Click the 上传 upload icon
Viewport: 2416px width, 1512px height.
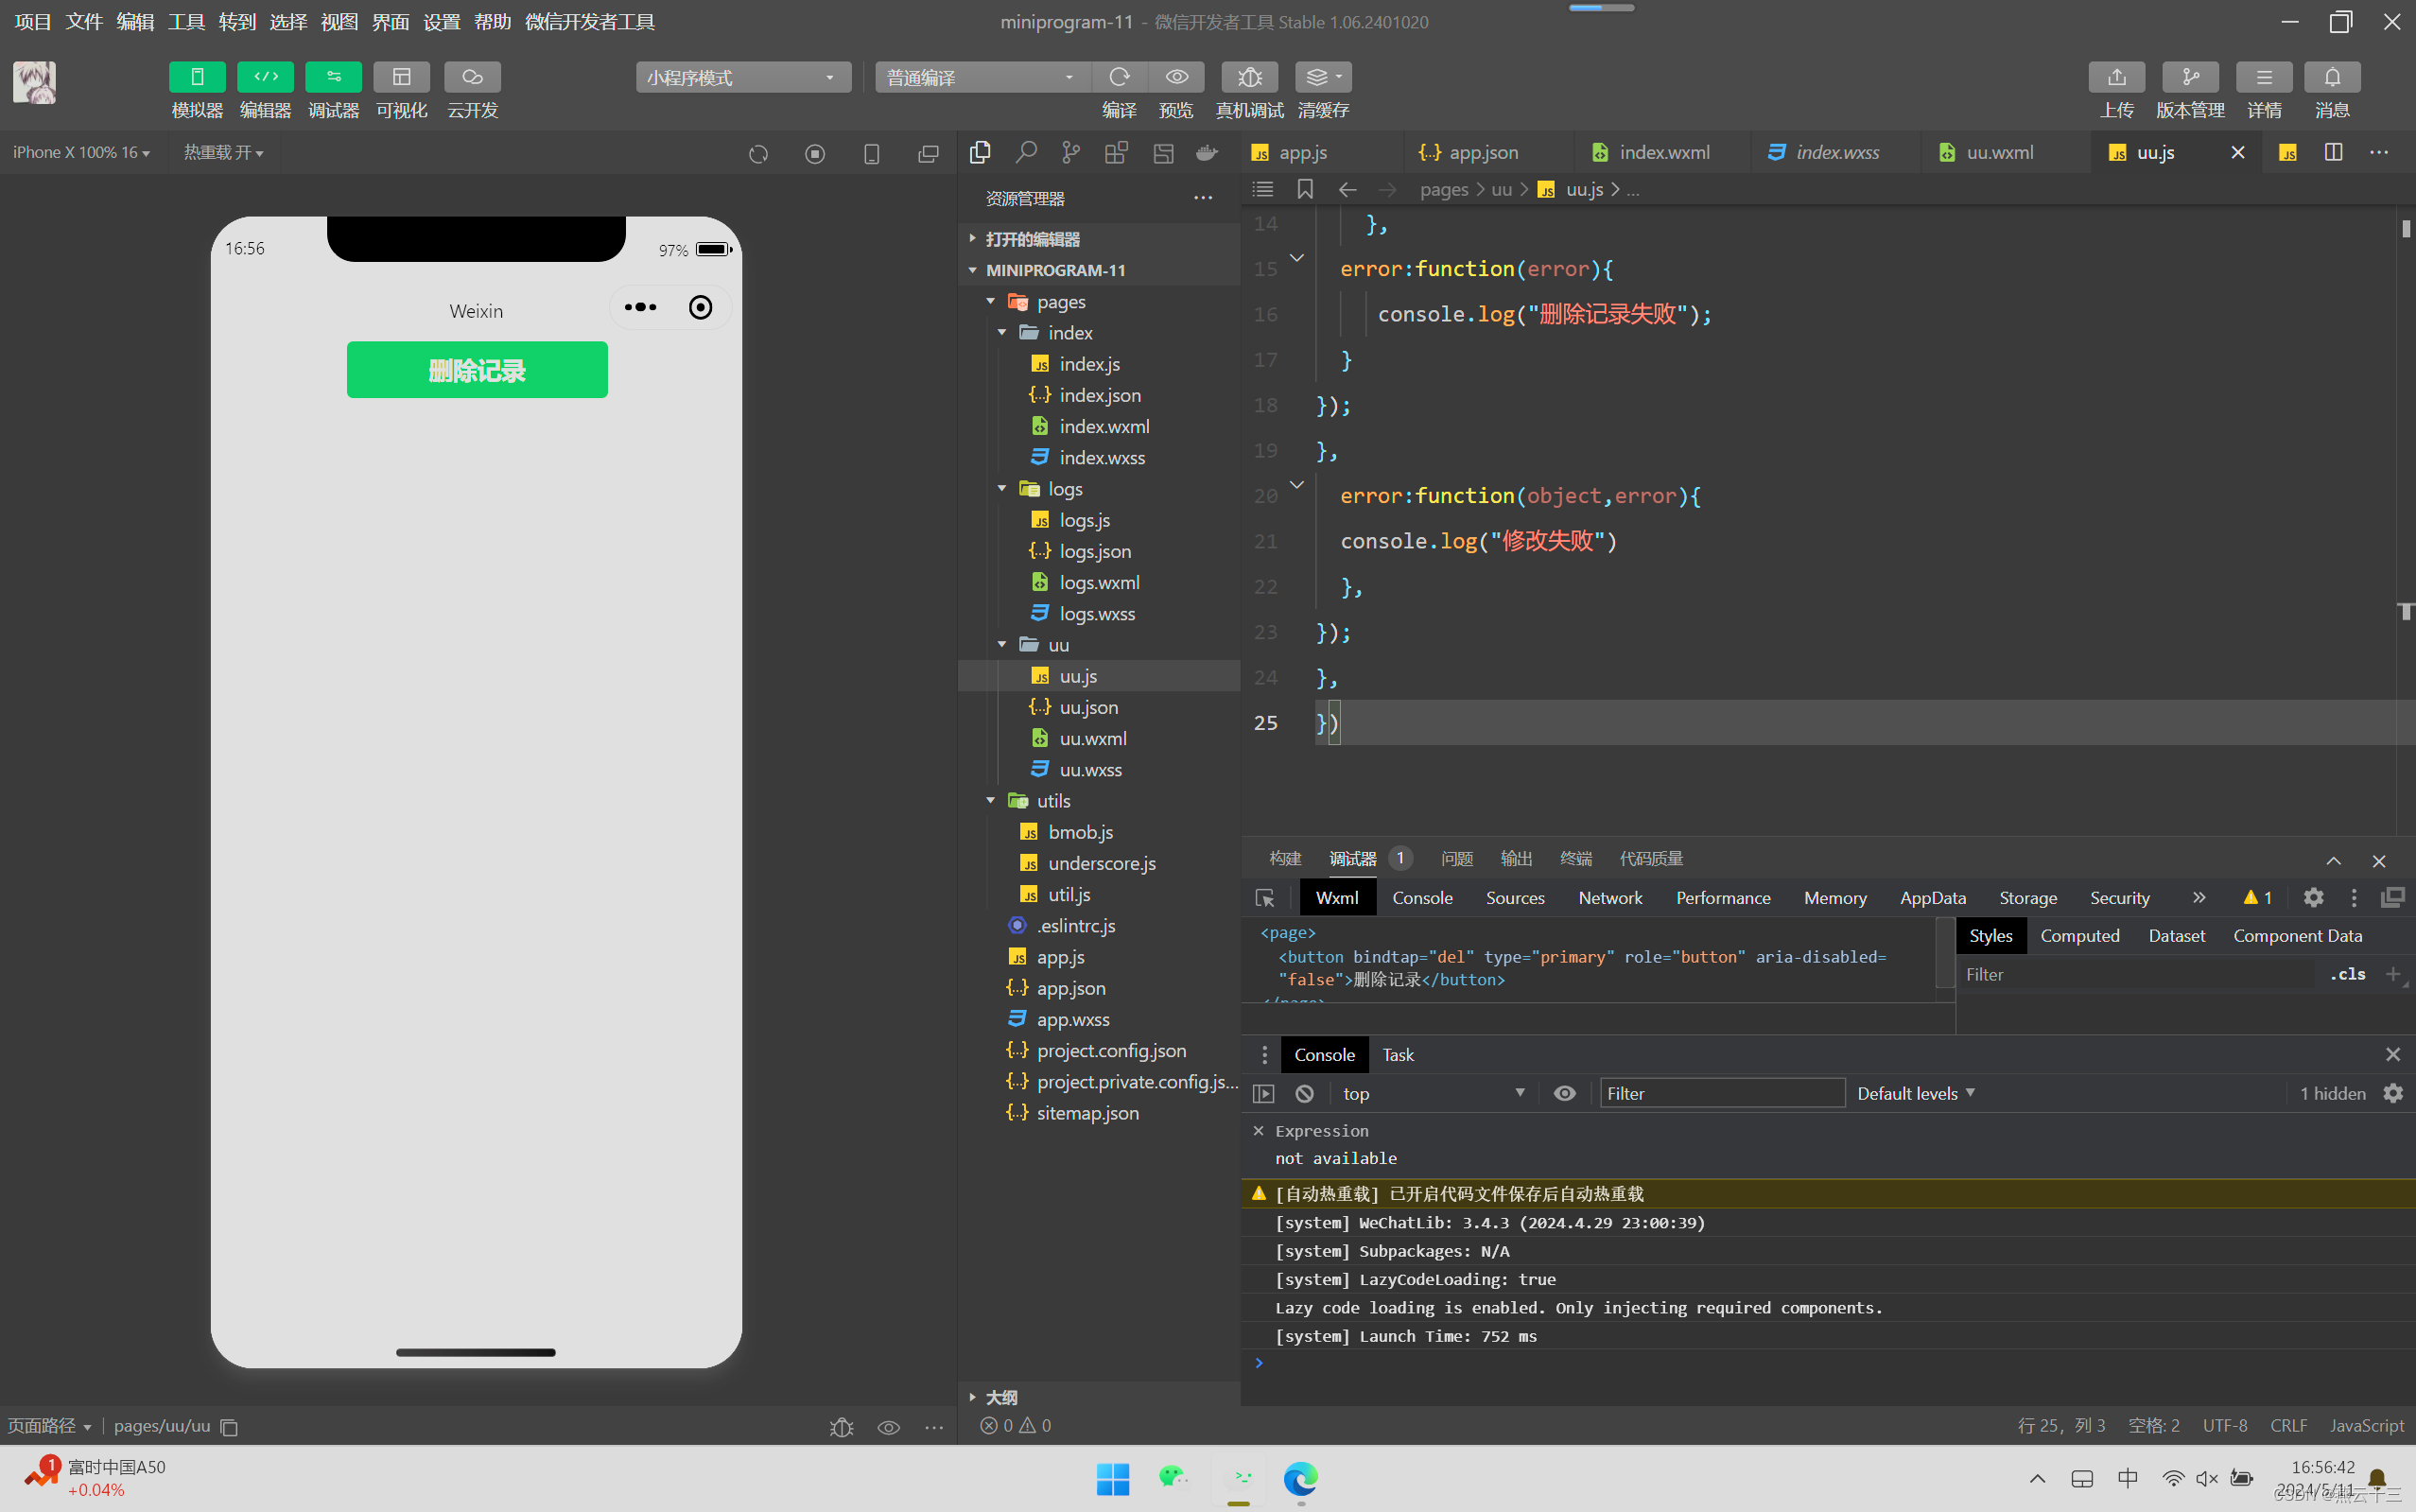click(2116, 77)
